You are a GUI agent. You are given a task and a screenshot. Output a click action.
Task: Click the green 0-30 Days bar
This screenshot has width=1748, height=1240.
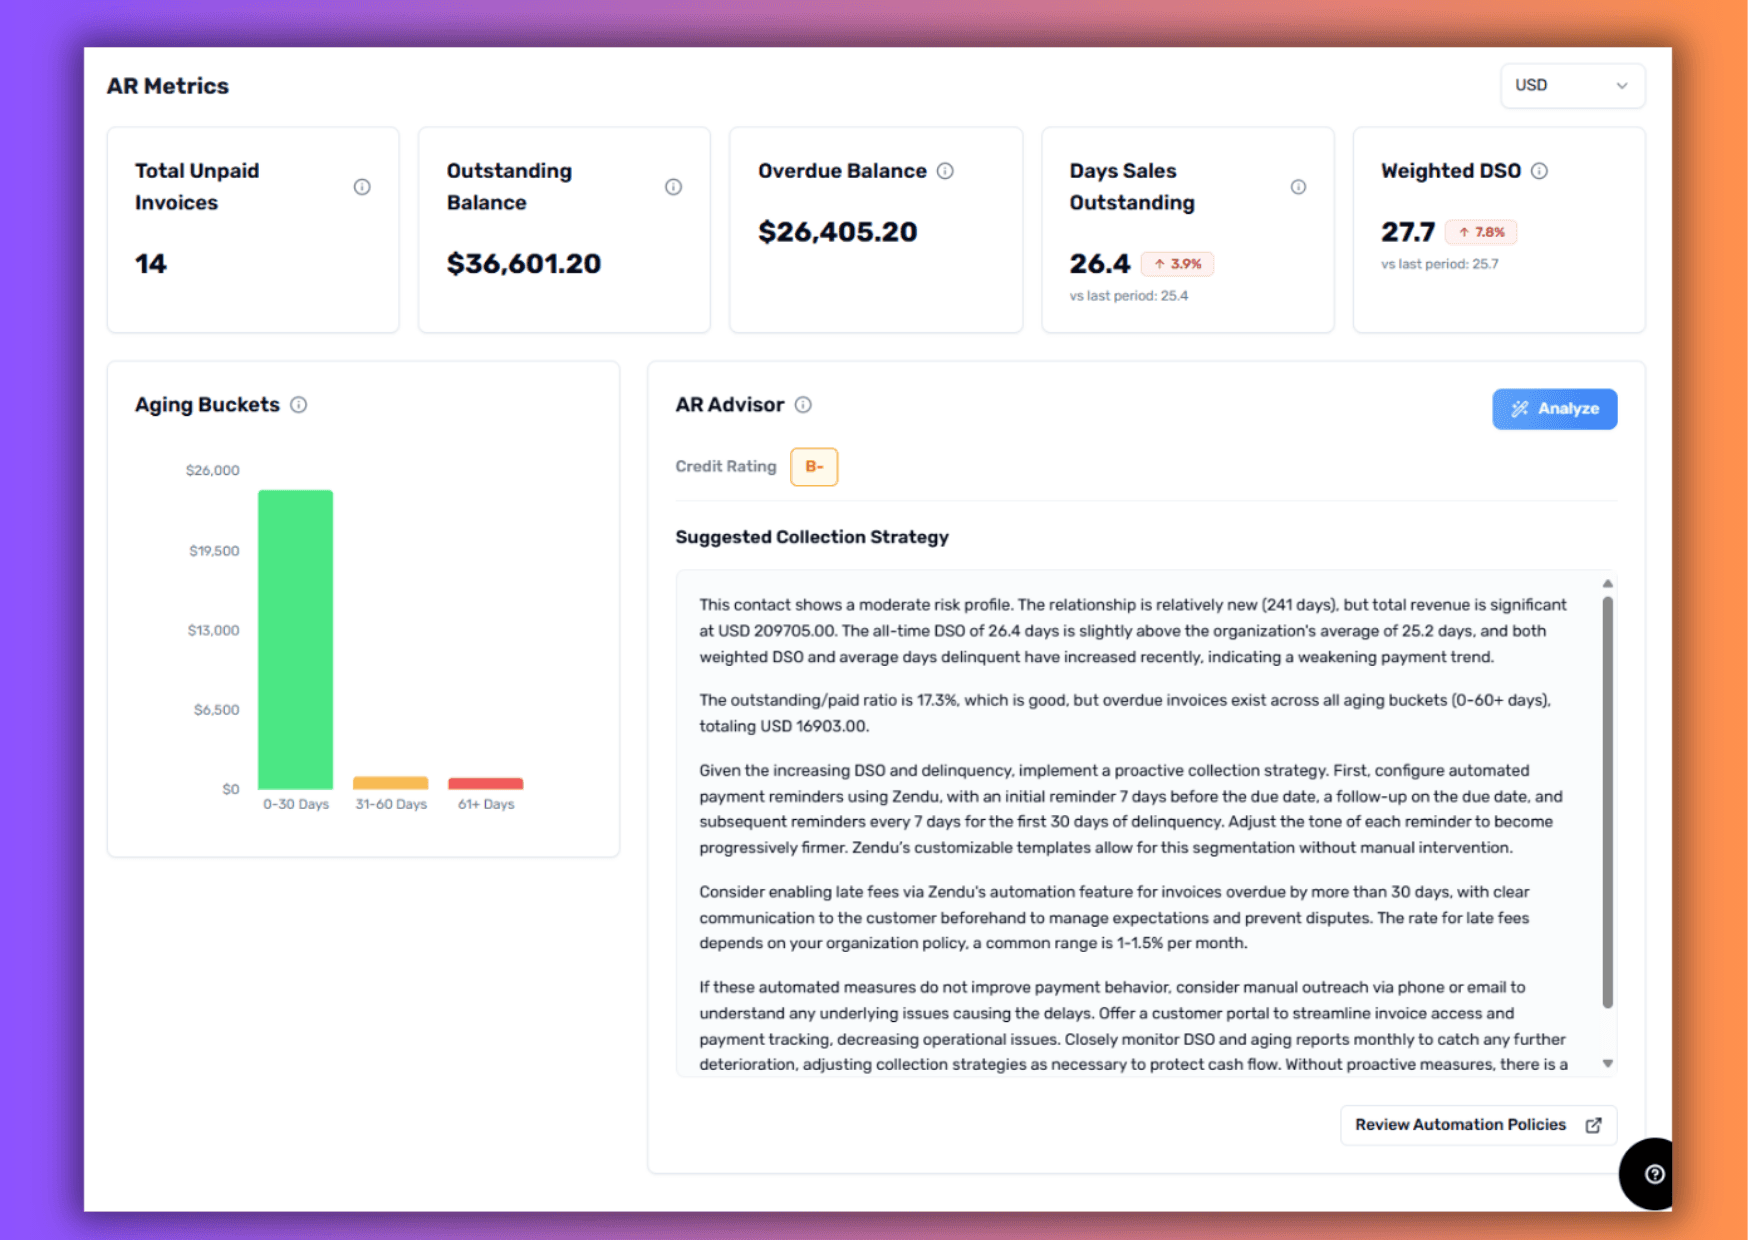coord(295,640)
